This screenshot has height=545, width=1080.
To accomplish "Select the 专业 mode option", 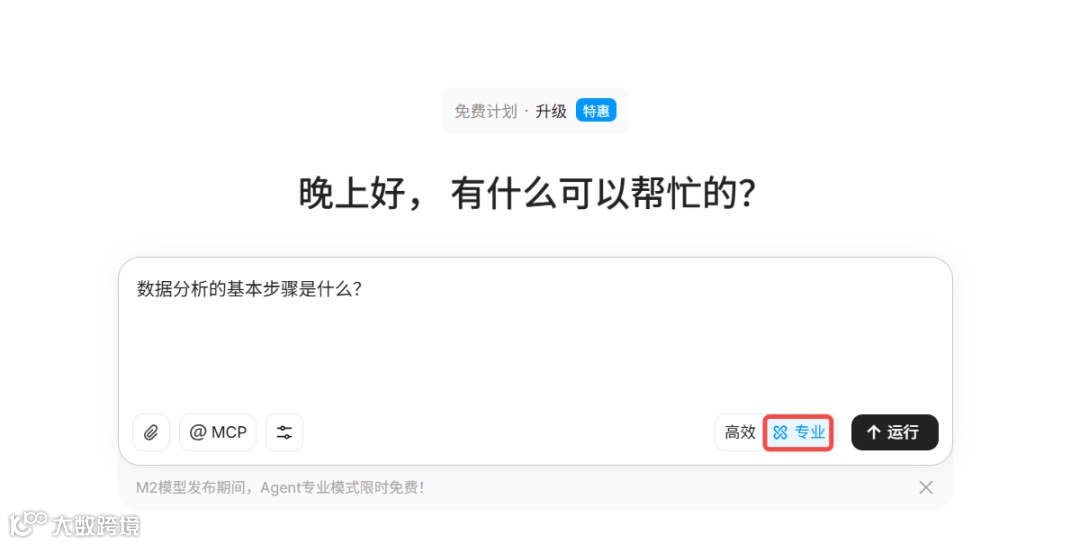I will [798, 433].
